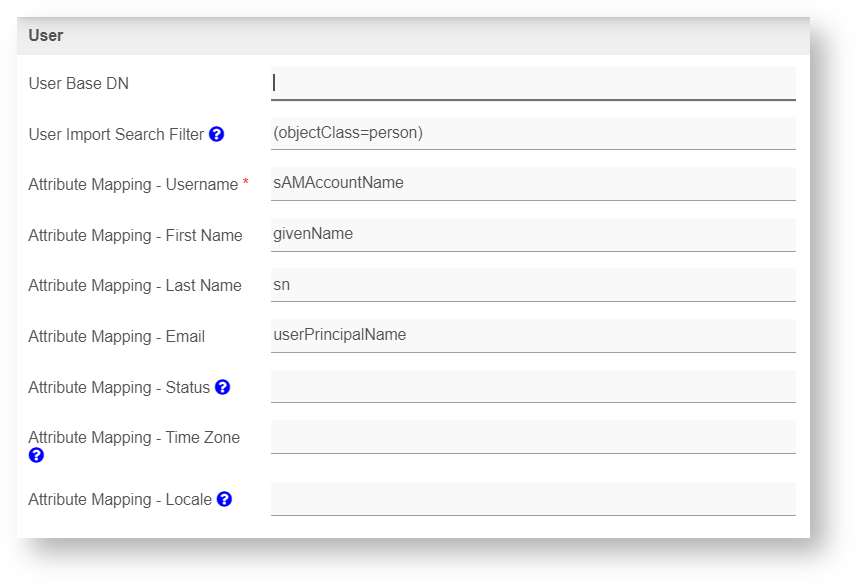This screenshot has height=586, width=858.
Task: Click the User section header
Action: coord(46,36)
